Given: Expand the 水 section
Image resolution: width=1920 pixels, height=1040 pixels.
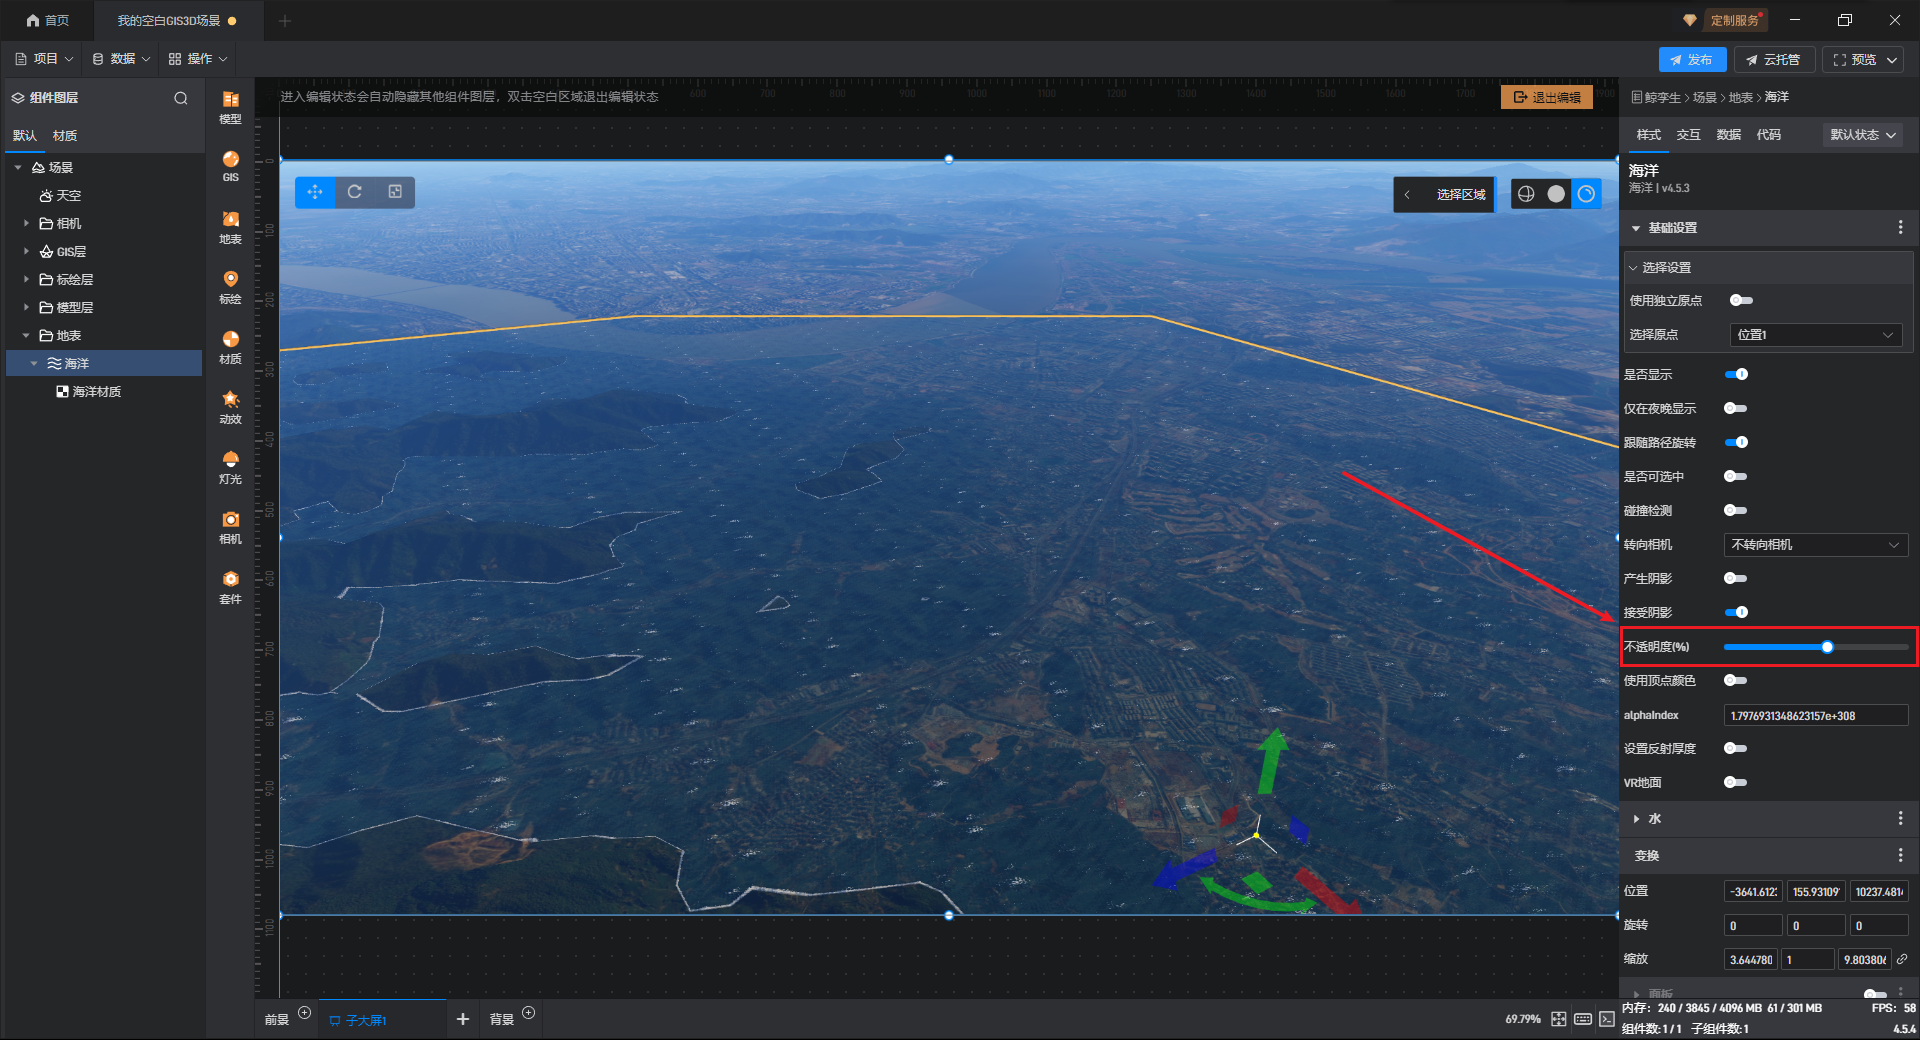Looking at the screenshot, I should (x=1636, y=818).
